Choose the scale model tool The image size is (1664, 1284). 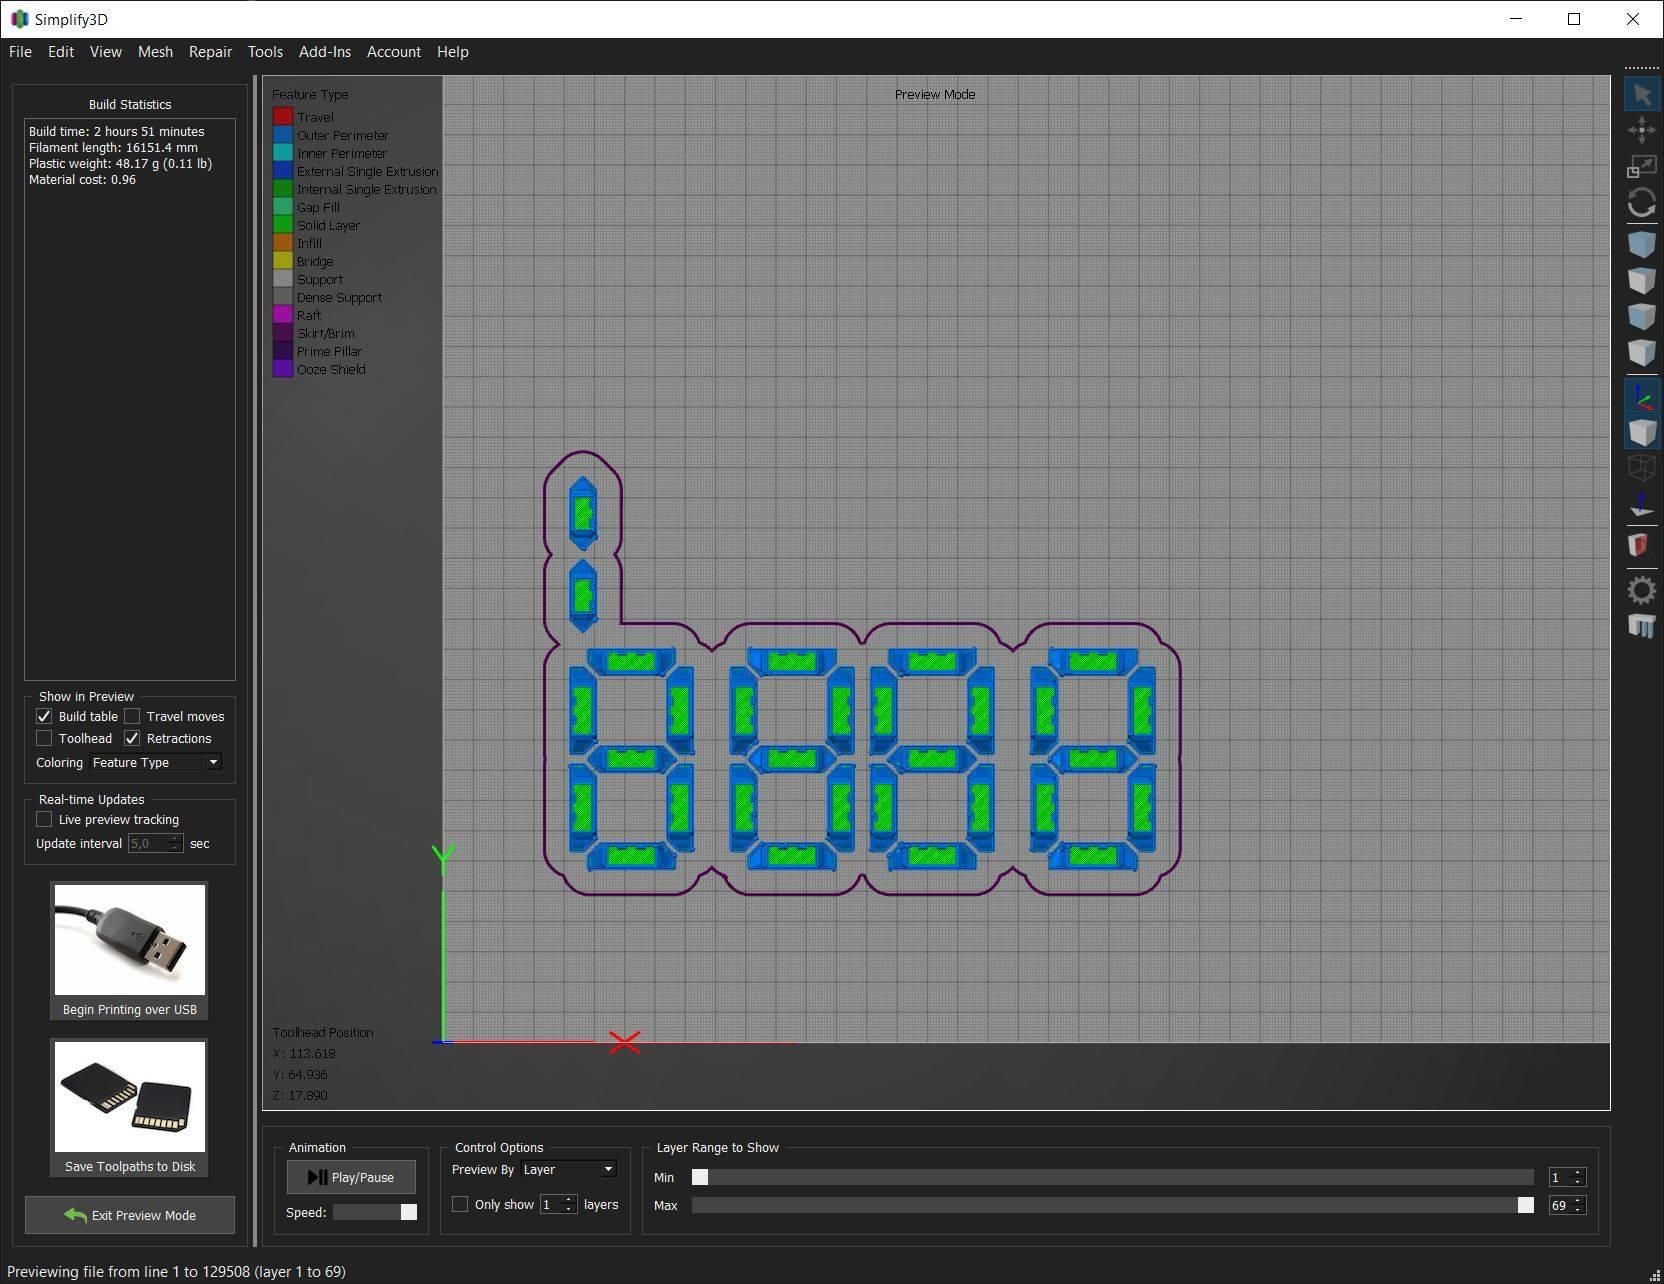coord(1641,167)
